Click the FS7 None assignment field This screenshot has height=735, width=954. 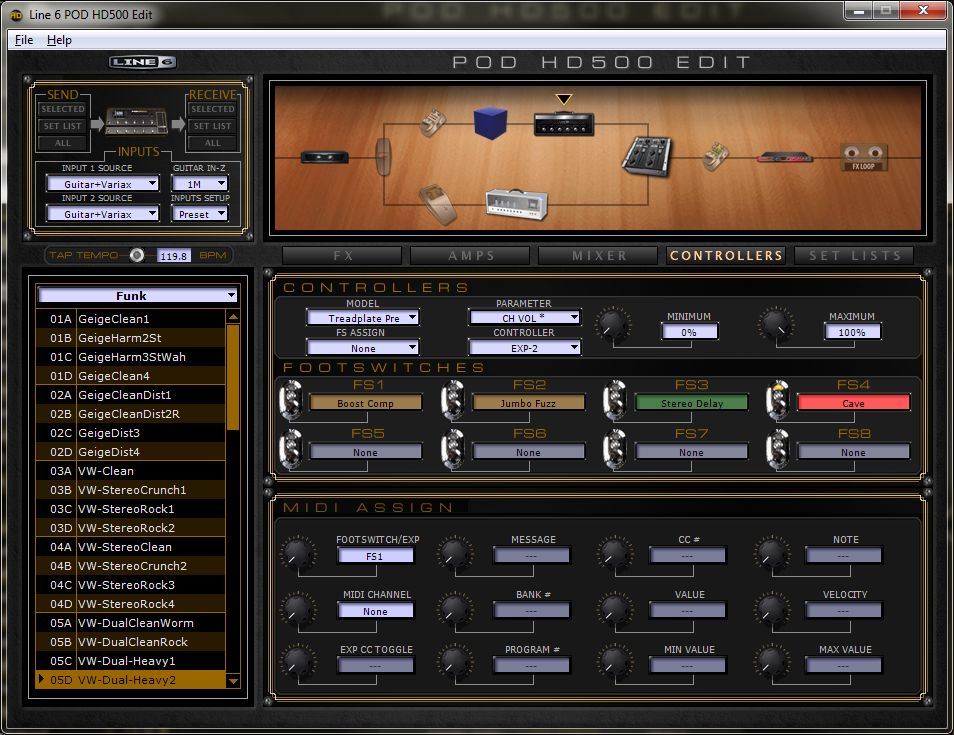692,452
